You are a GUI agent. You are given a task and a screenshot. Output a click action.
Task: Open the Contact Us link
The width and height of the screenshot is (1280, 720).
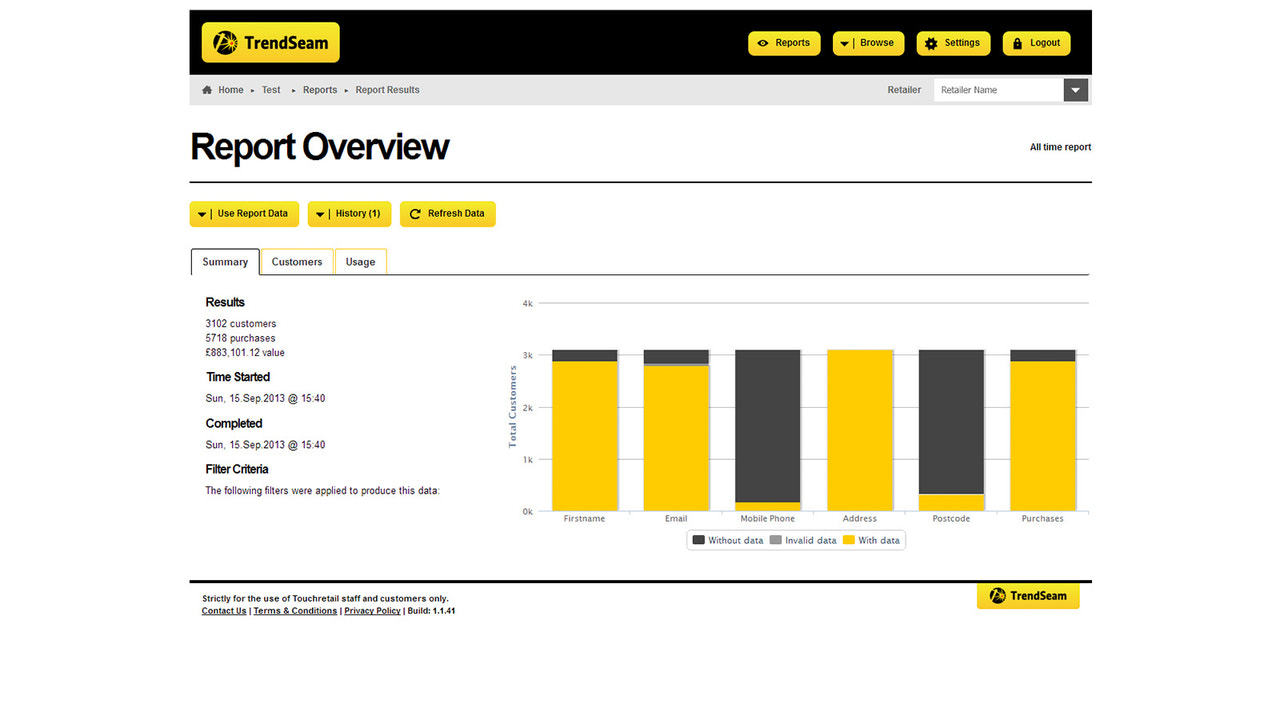(x=223, y=610)
